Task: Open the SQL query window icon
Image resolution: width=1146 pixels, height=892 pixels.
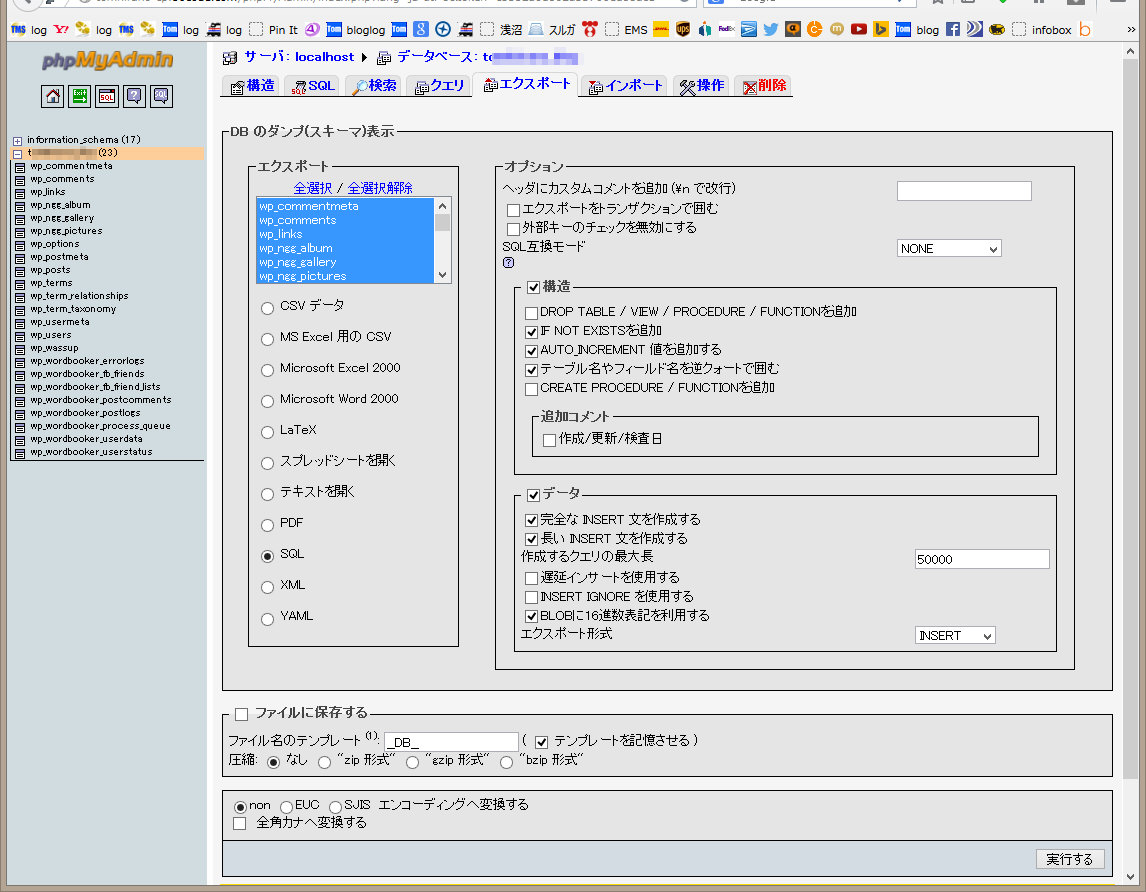Action: pyautogui.click(x=107, y=96)
